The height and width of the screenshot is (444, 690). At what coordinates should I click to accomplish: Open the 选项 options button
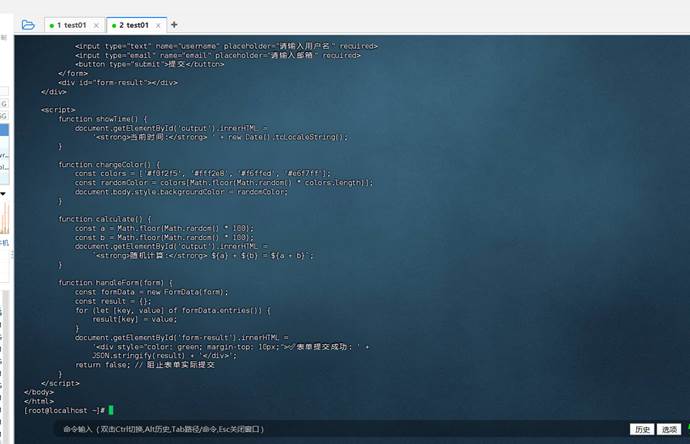pyautogui.click(x=669, y=429)
